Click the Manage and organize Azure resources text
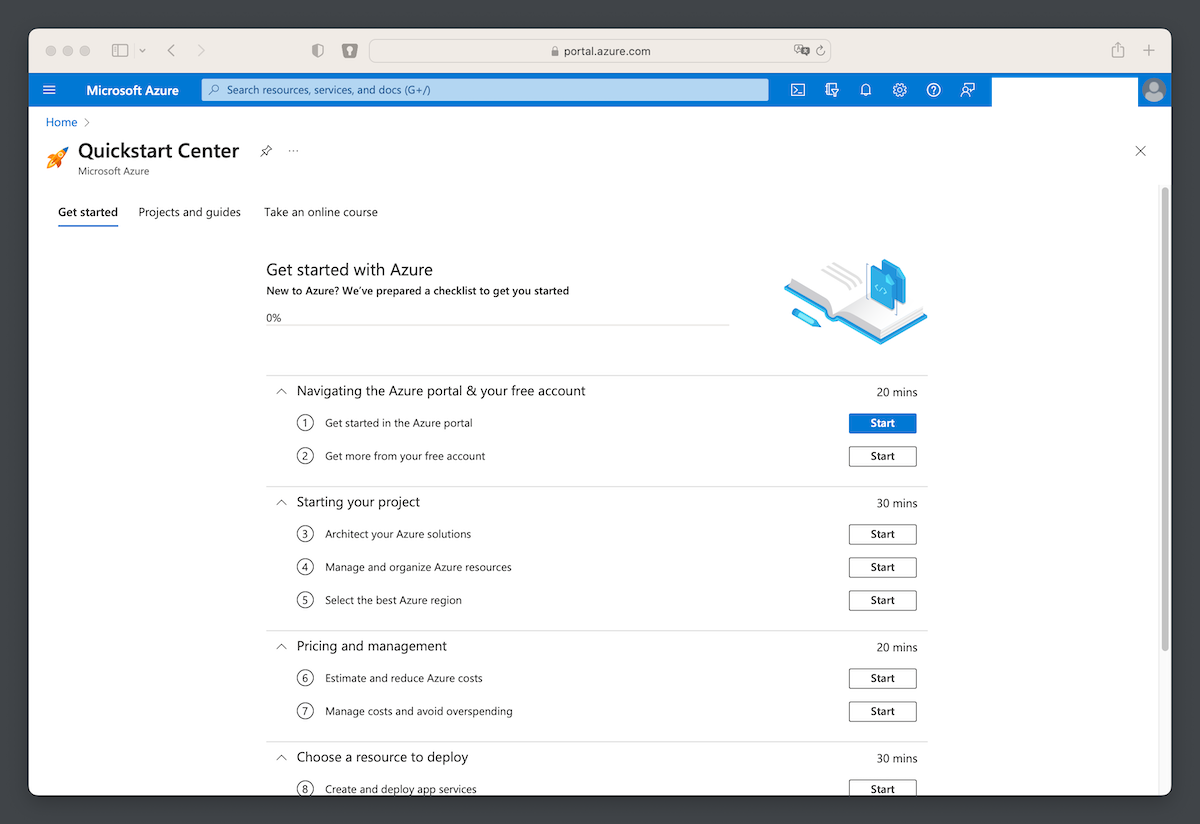This screenshot has height=824, width=1200. (x=418, y=567)
